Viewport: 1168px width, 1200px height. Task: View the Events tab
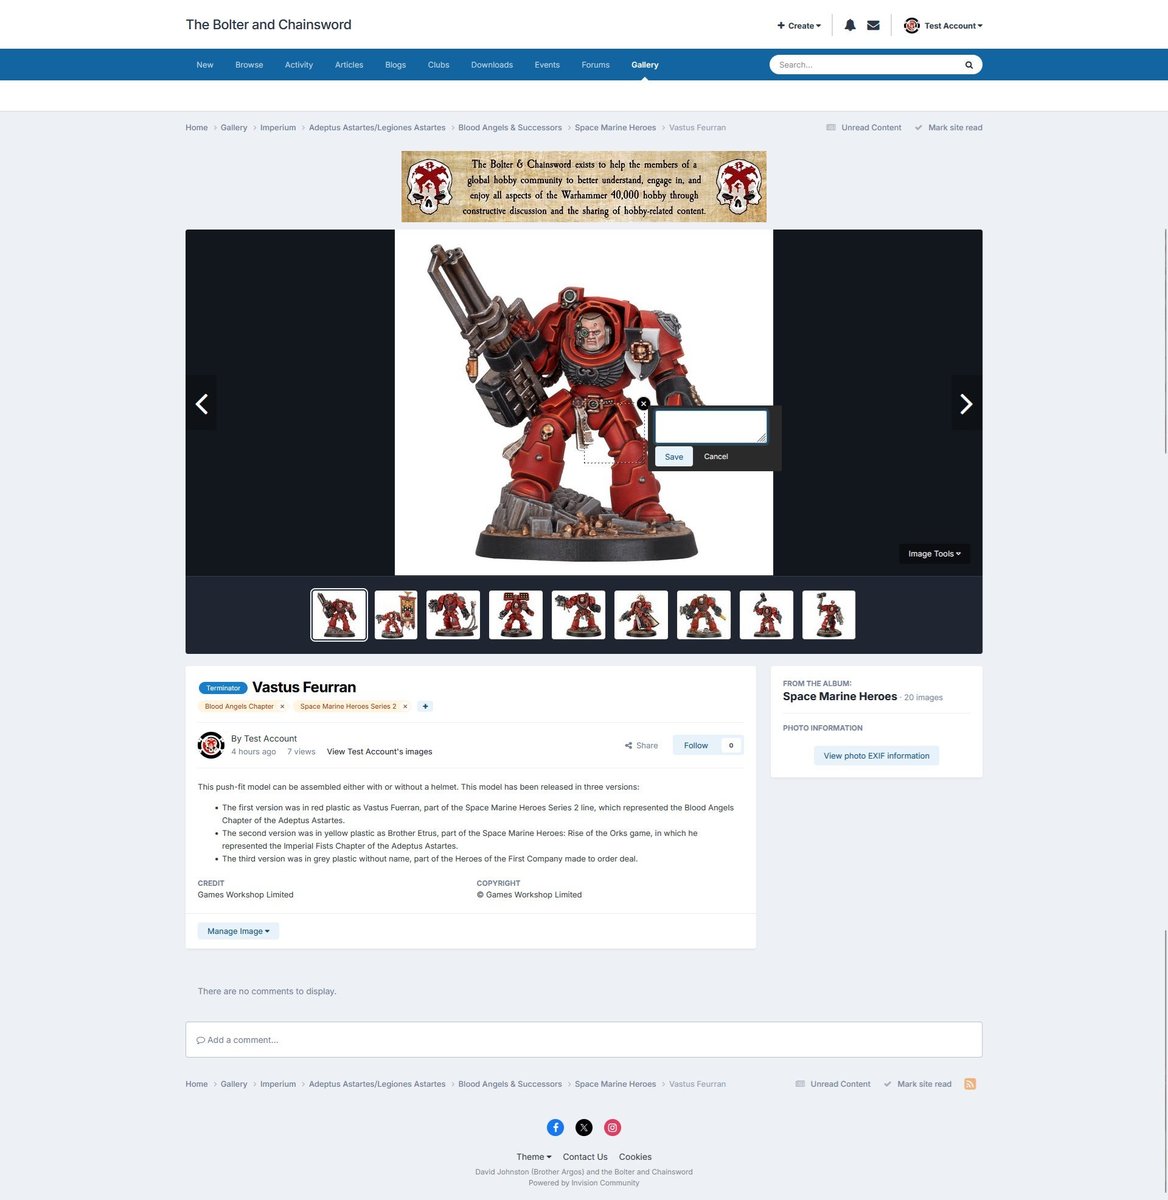(547, 65)
